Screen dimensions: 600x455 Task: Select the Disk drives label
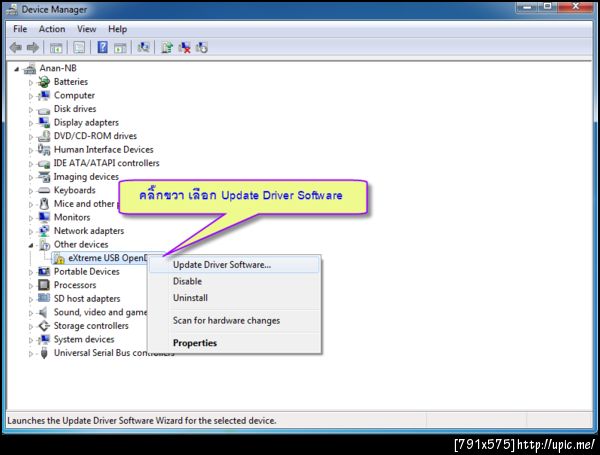pos(75,109)
